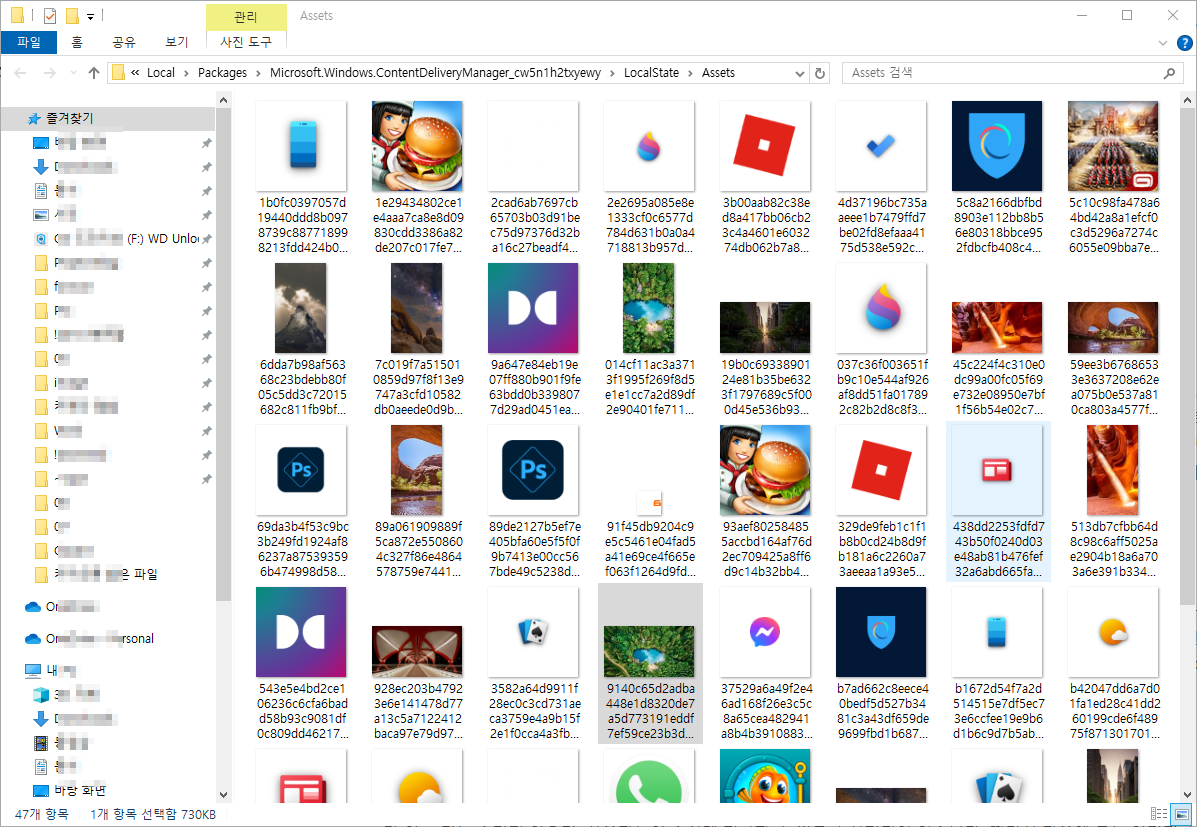Go up one folder level

94,73
